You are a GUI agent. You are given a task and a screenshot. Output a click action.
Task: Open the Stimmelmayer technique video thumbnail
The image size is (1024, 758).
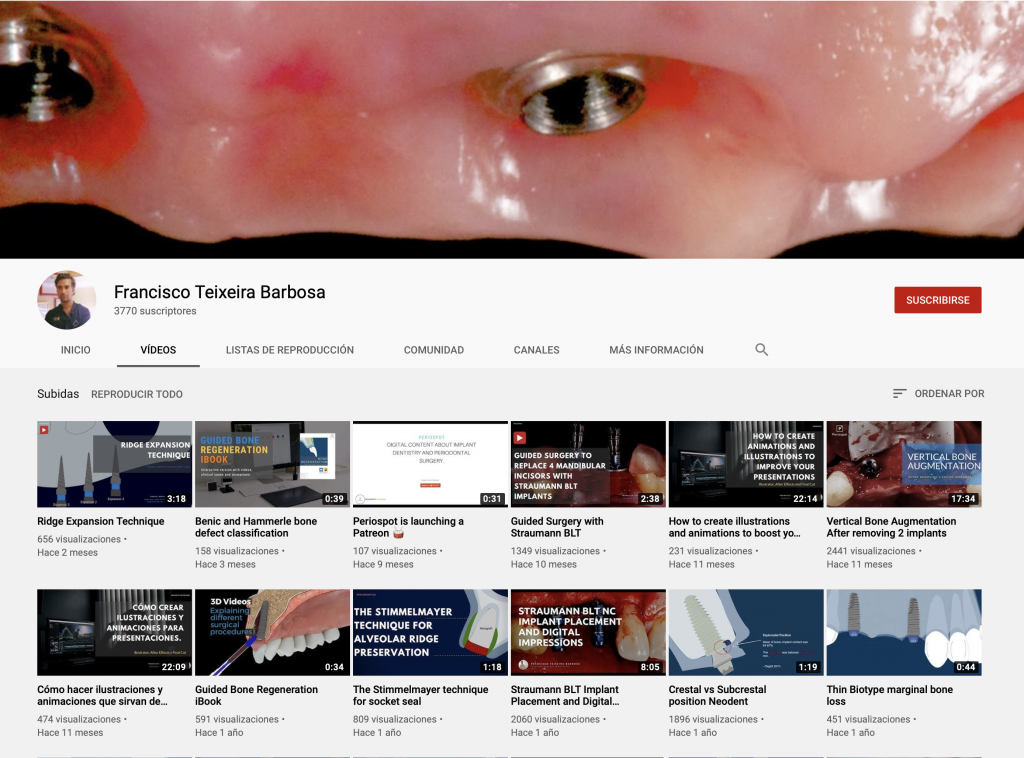pyautogui.click(x=430, y=632)
